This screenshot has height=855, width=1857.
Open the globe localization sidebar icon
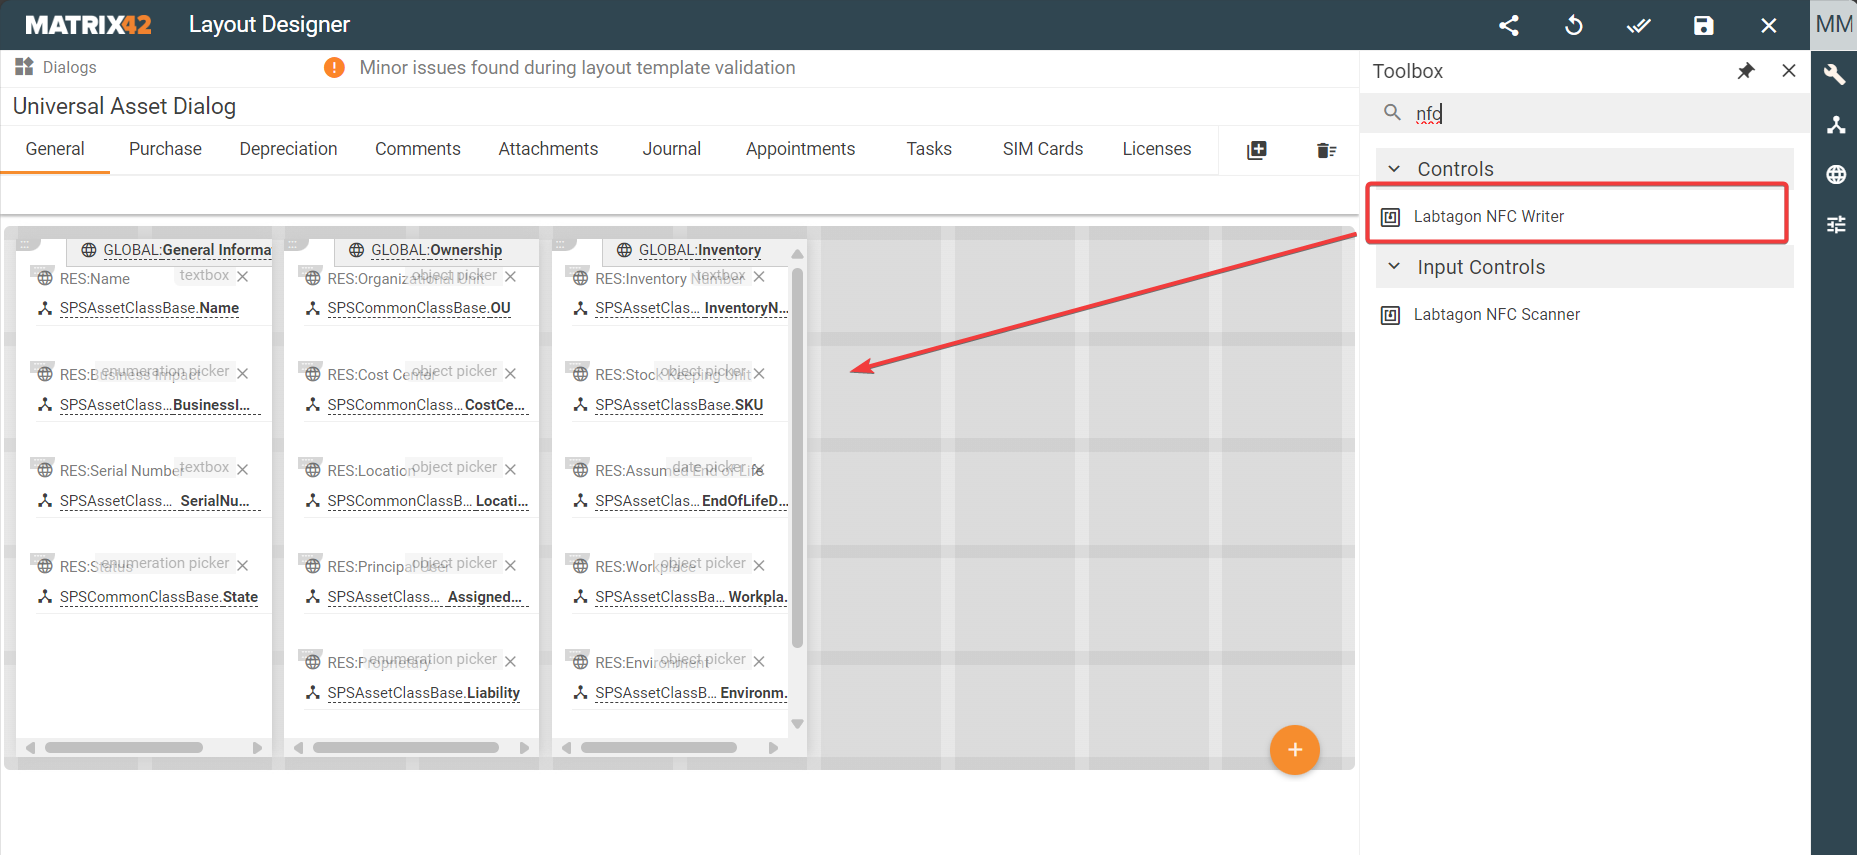(x=1835, y=175)
